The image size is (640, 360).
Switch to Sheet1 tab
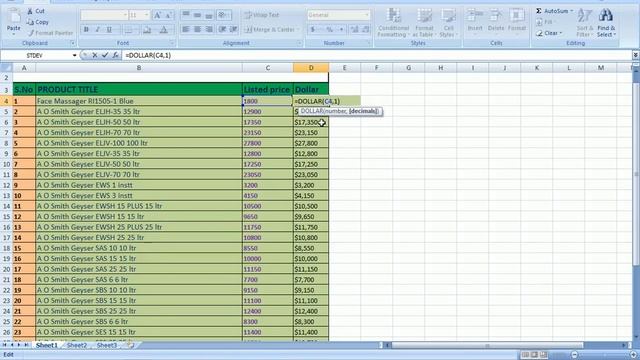[46, 345]
